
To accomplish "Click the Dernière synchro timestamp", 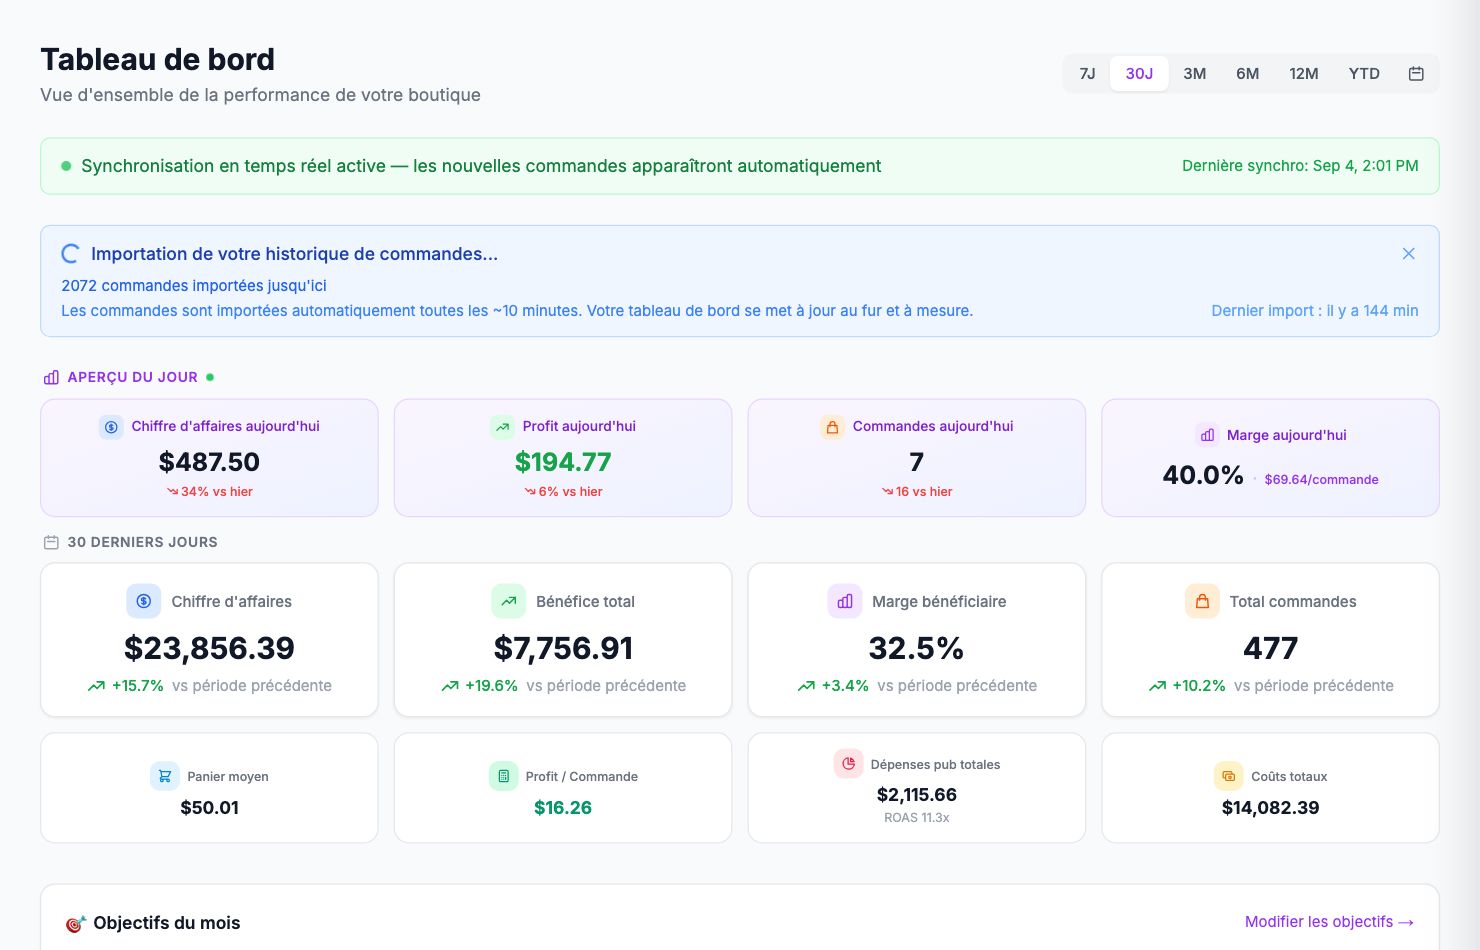I will pos(1300,166).
